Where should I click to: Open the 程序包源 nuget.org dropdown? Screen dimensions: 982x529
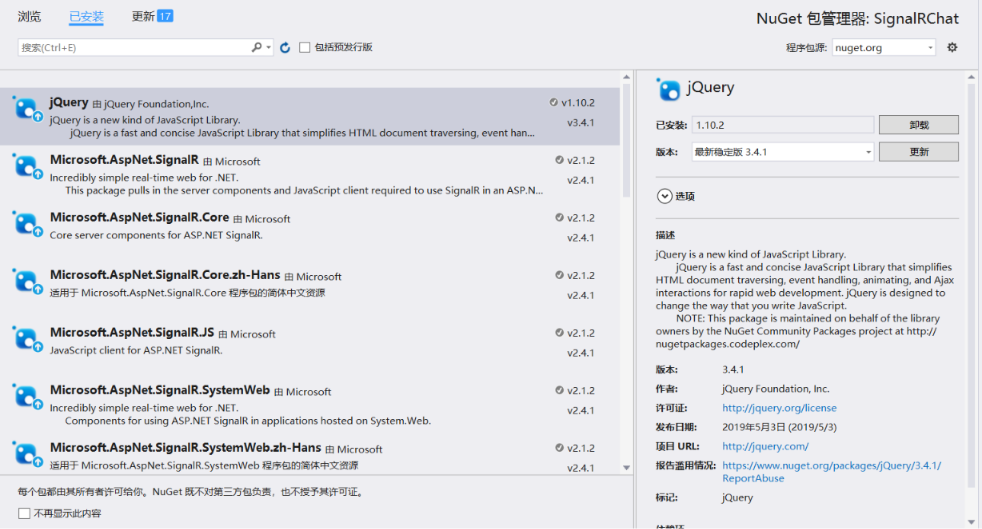coord(884,47)
